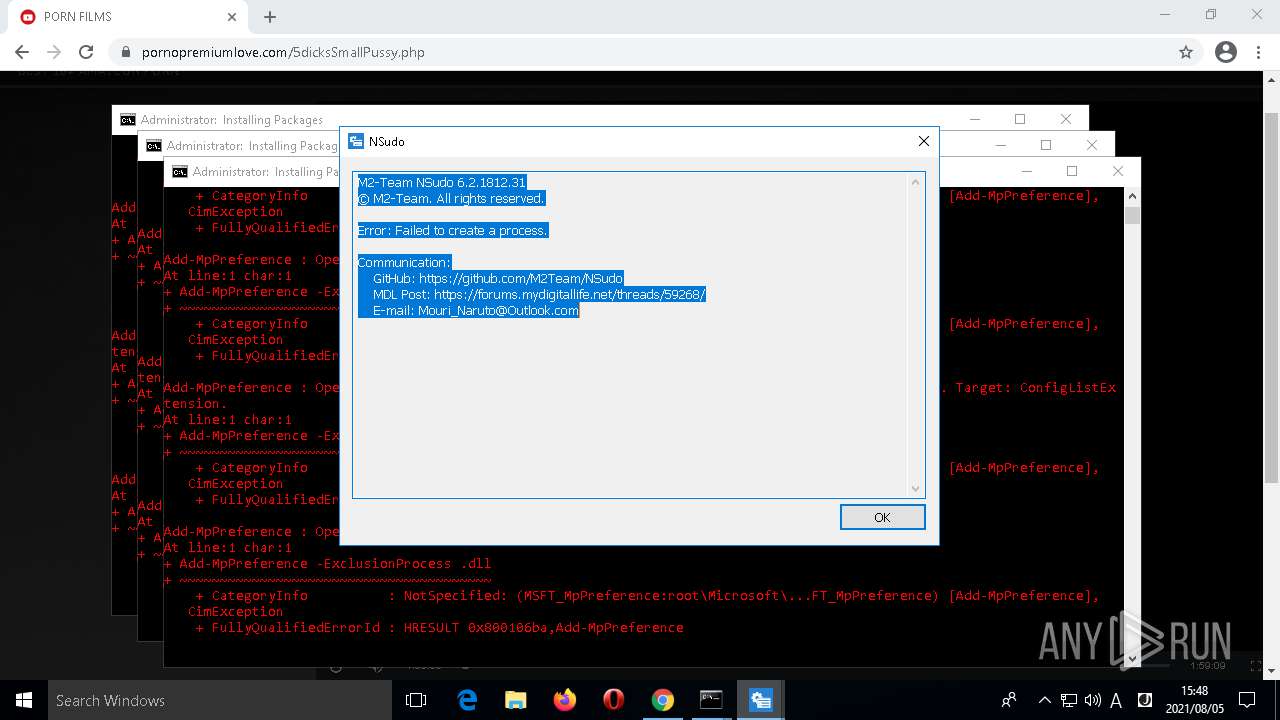Bookmark this page with the star icon

(x=1186, y=52)
